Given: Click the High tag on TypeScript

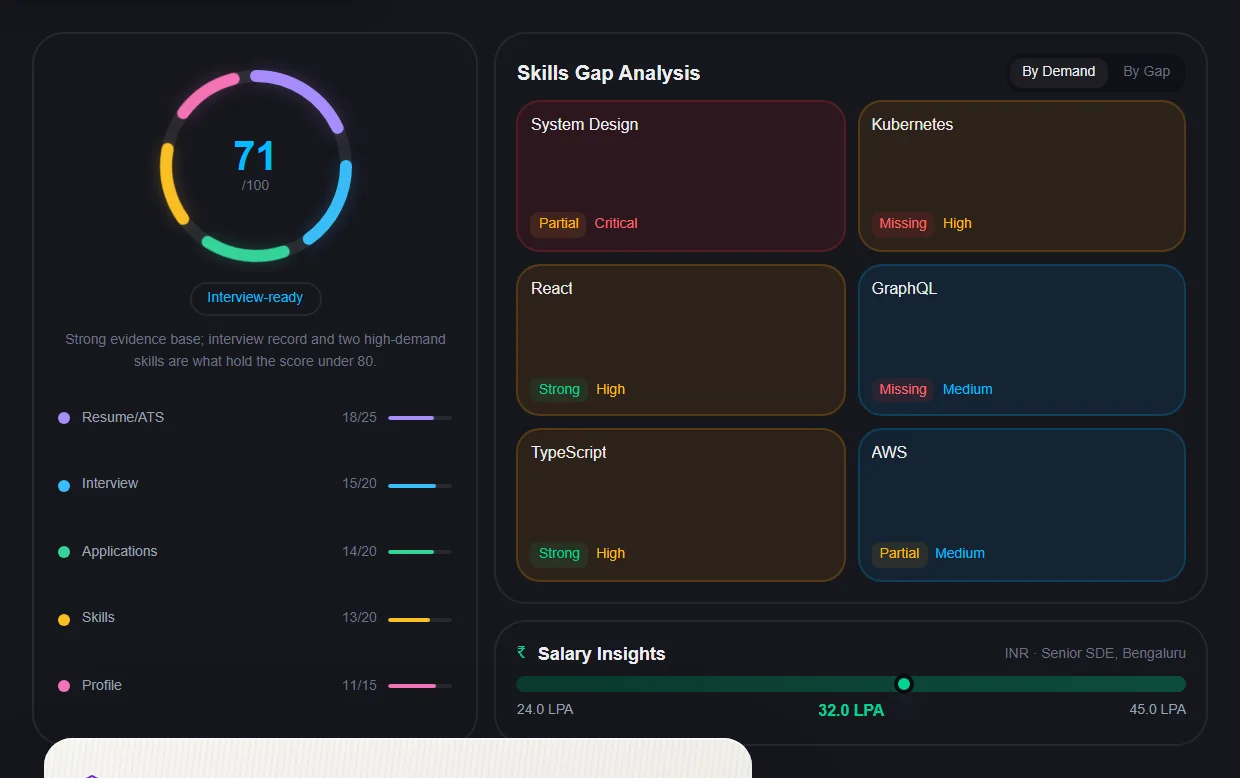Looking at the screenshot, I should [x=611, y=553].
